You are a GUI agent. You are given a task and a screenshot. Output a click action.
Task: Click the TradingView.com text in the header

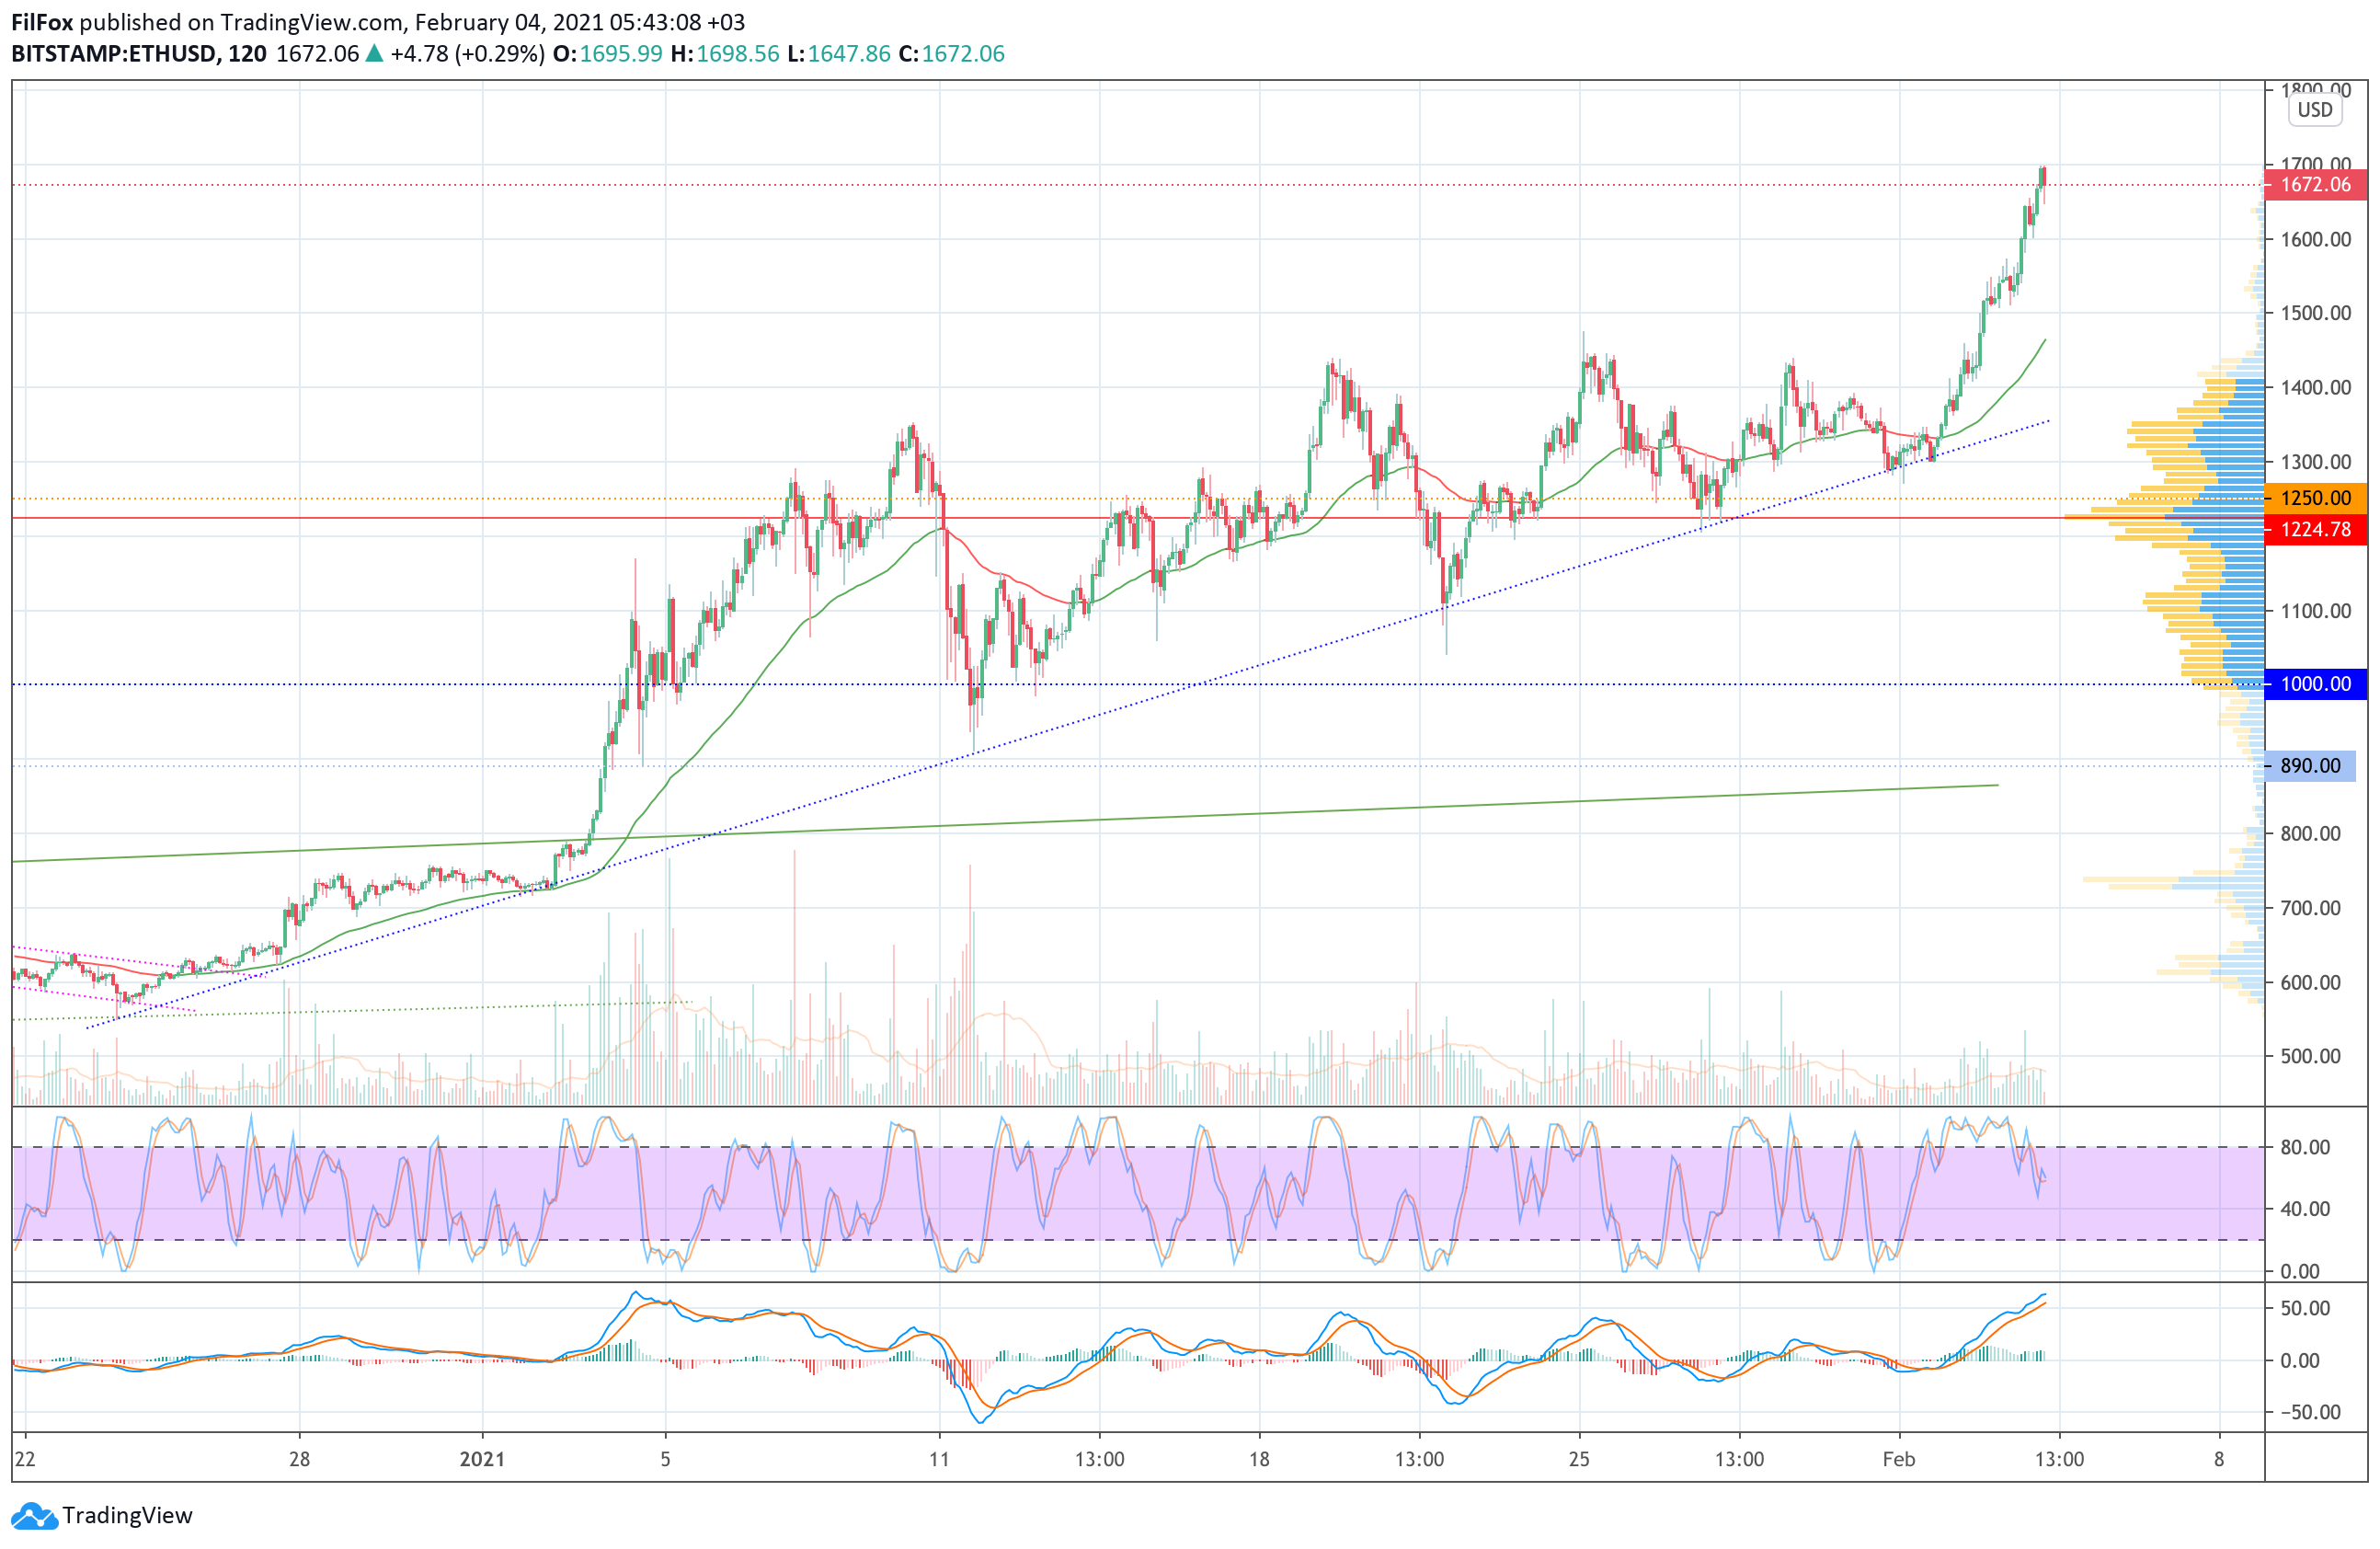(311, 22)
